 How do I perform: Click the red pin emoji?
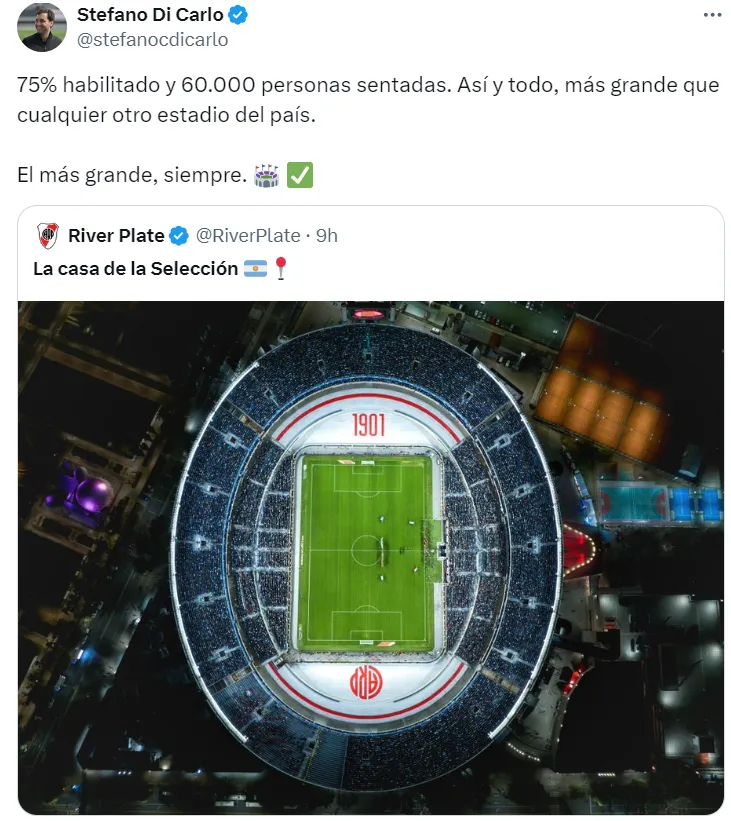(281, 268)
